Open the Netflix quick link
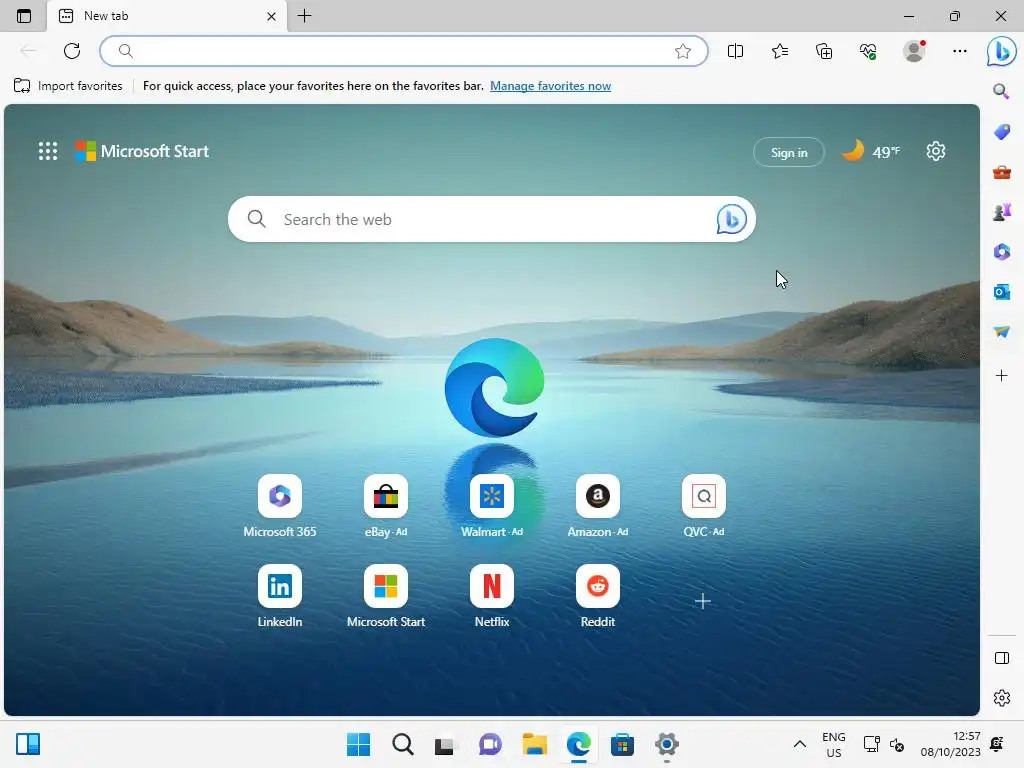Image resolution: width=1024 pixels, height=768 pixels. tap(492, 596)
